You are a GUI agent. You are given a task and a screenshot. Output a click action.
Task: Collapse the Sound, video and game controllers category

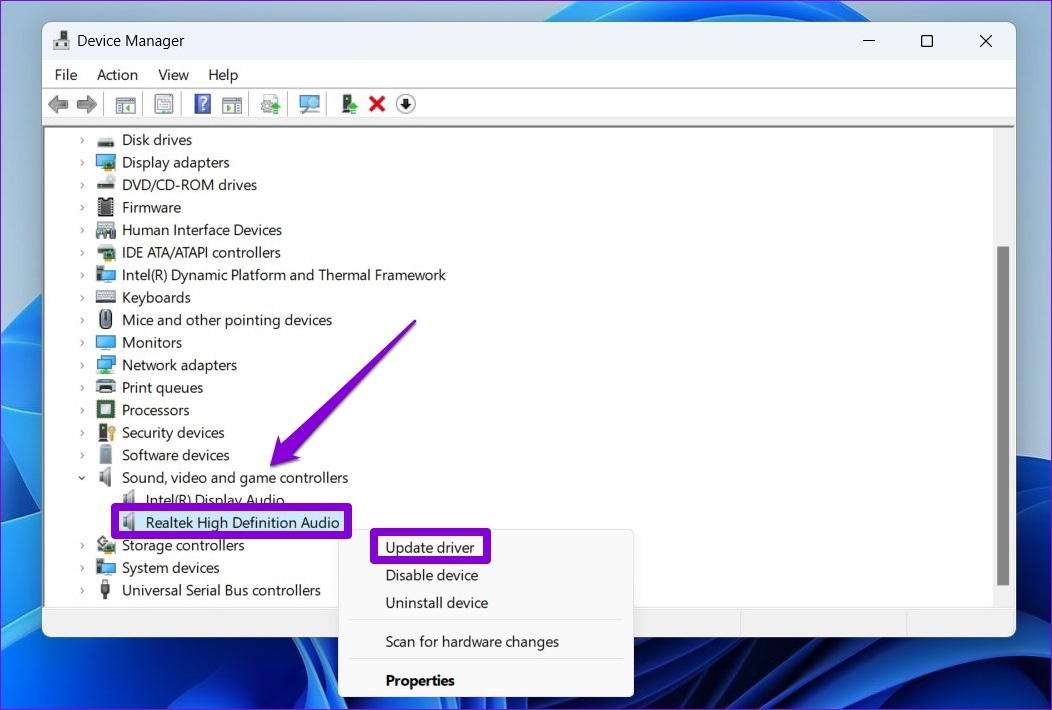82,477
